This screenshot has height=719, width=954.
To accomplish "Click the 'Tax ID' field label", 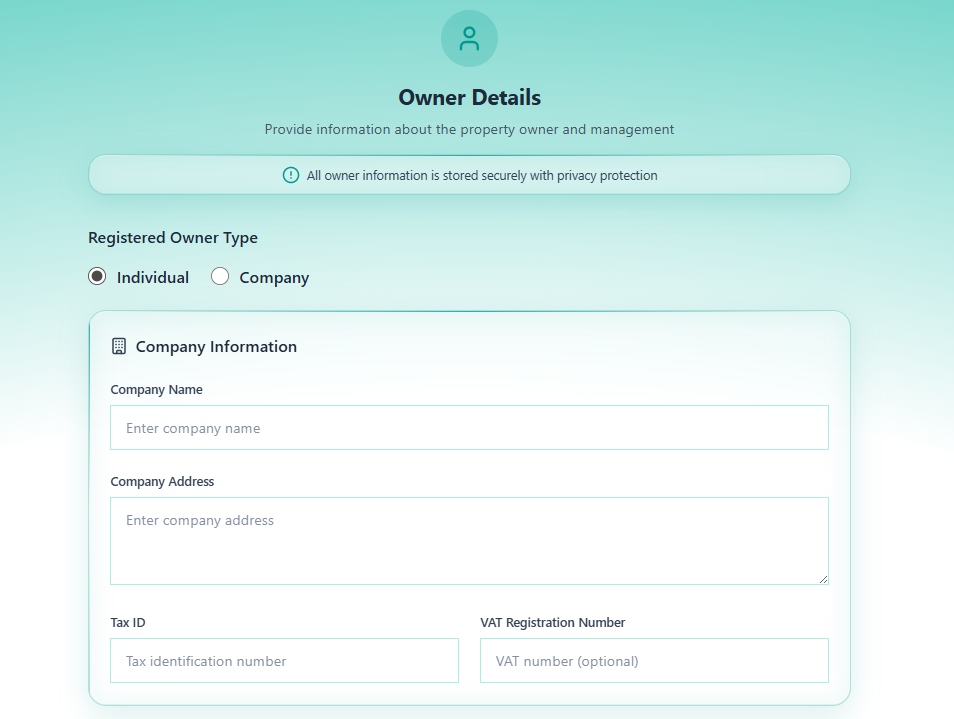I will [128, 622].
